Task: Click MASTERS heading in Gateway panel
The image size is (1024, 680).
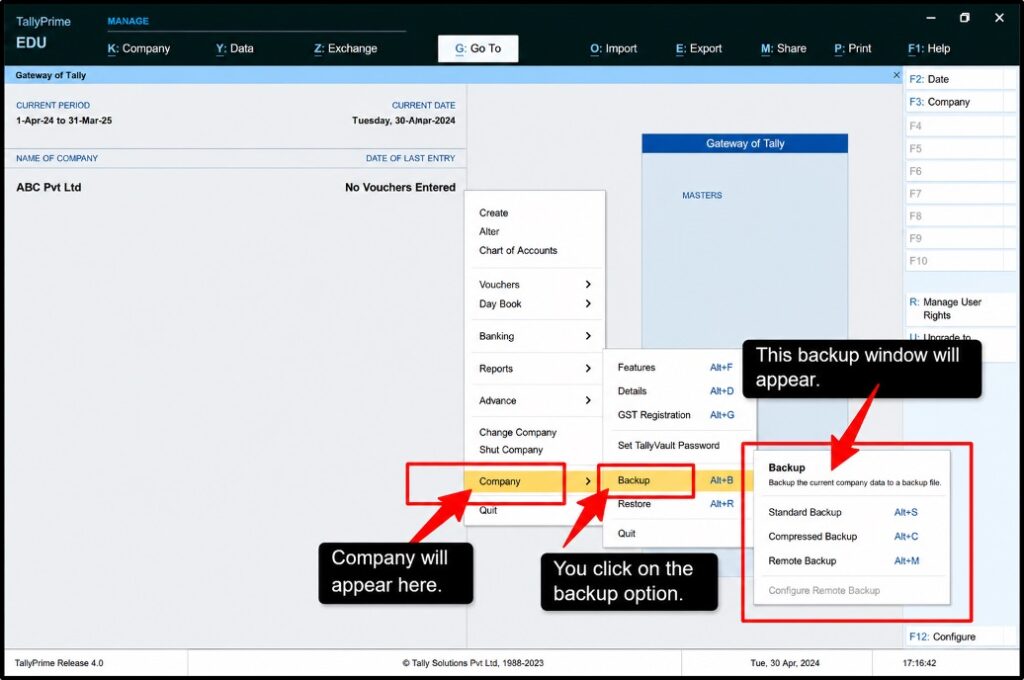Action: click(702, 195)
